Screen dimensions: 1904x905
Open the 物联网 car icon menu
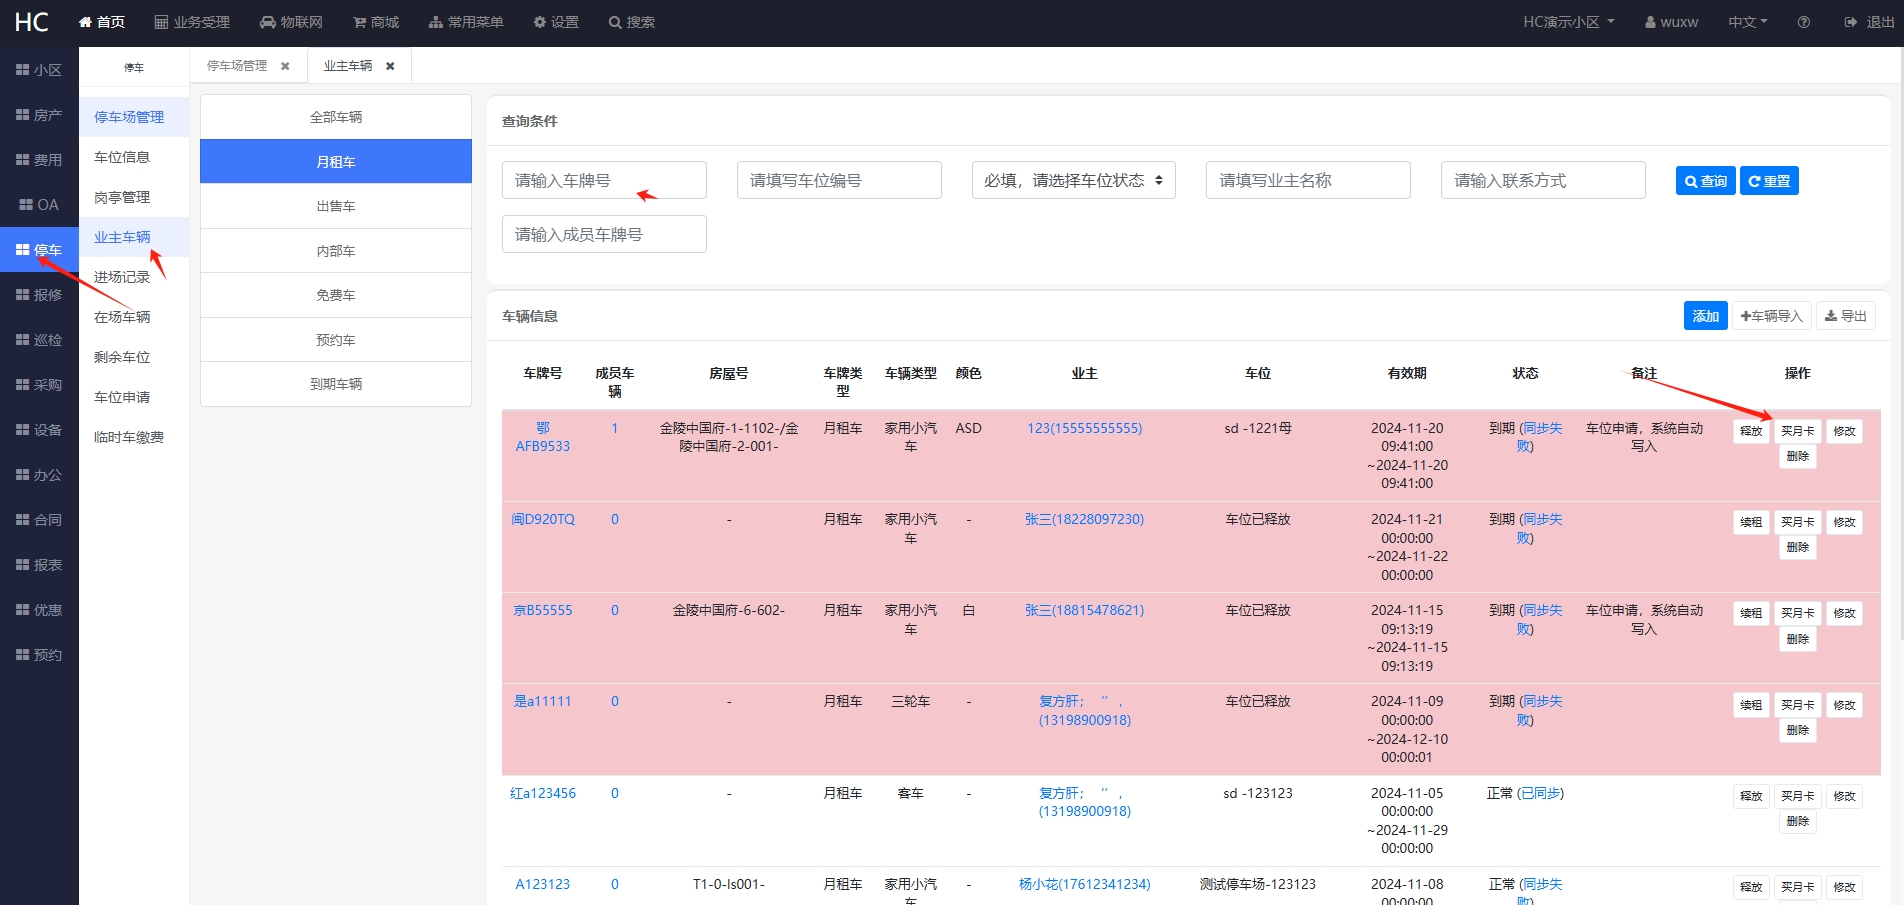(290, 22)
